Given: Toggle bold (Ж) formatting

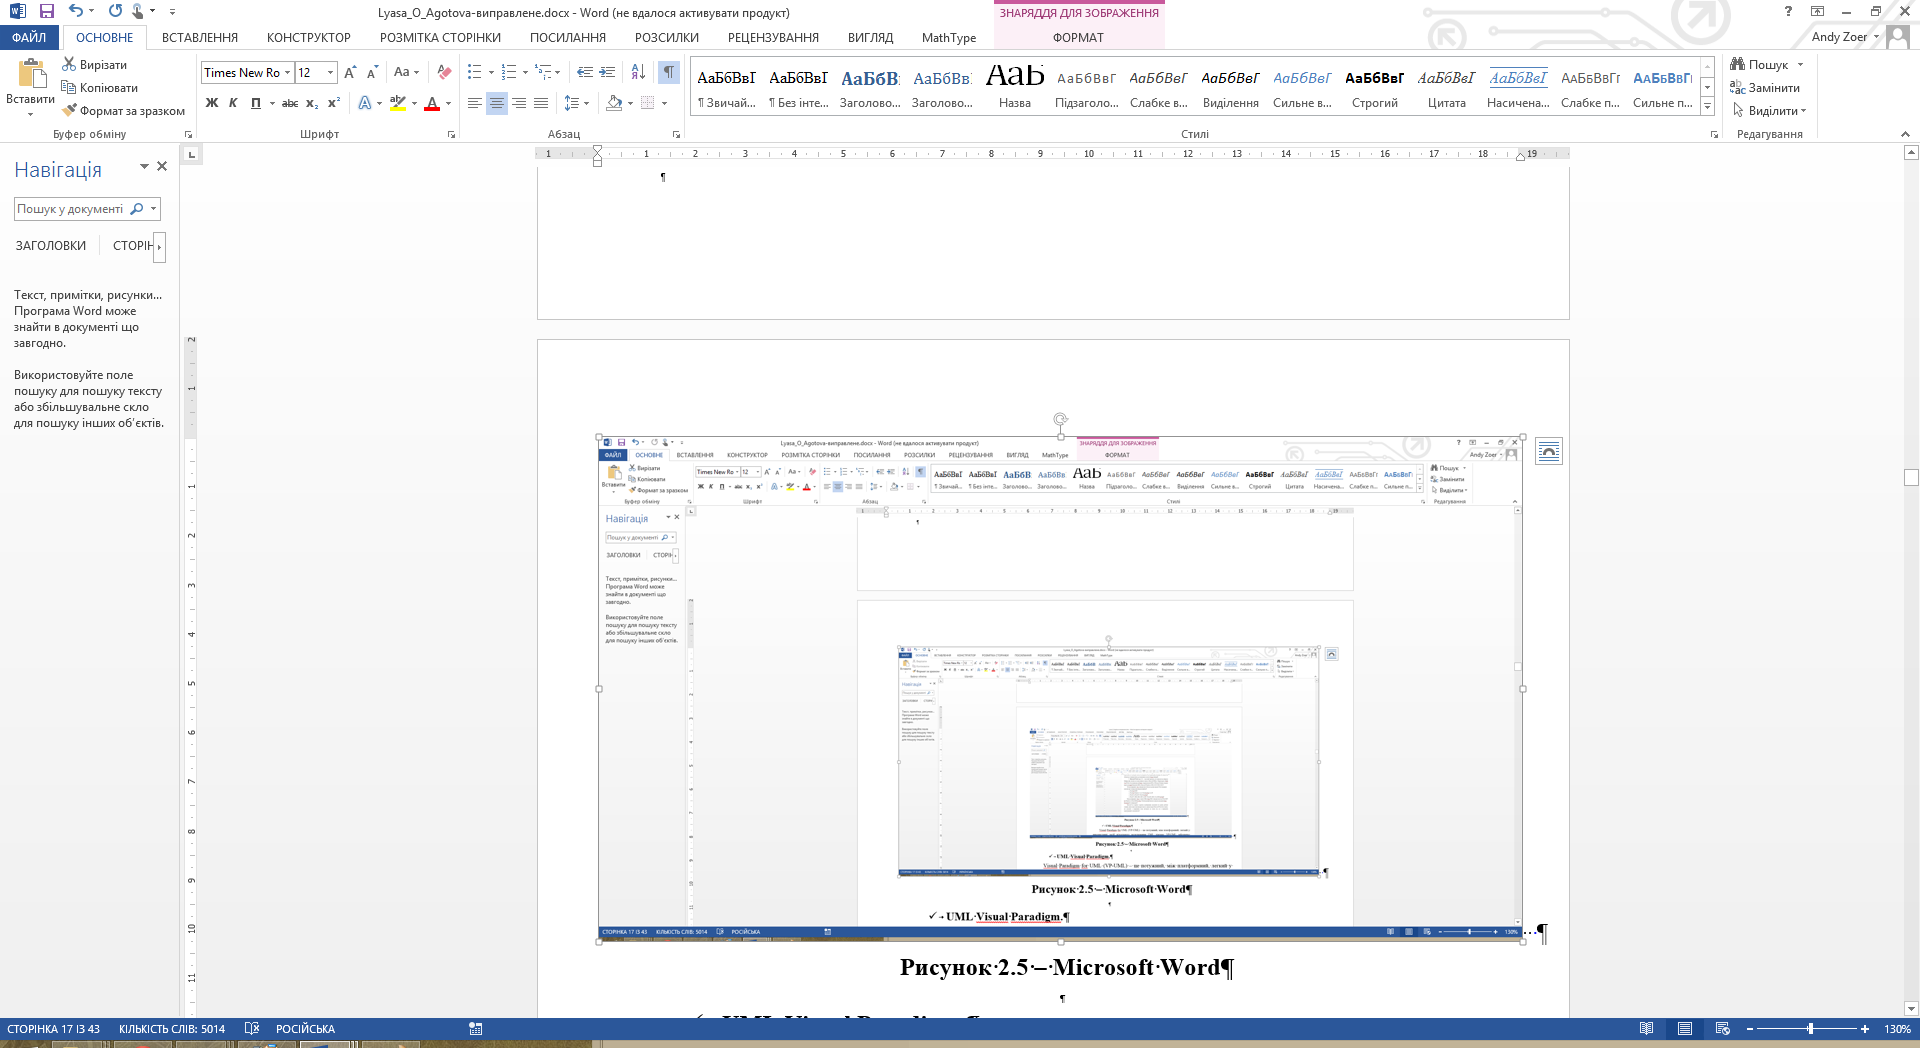Looking at the screenshot, I should (x=212, y=102).
